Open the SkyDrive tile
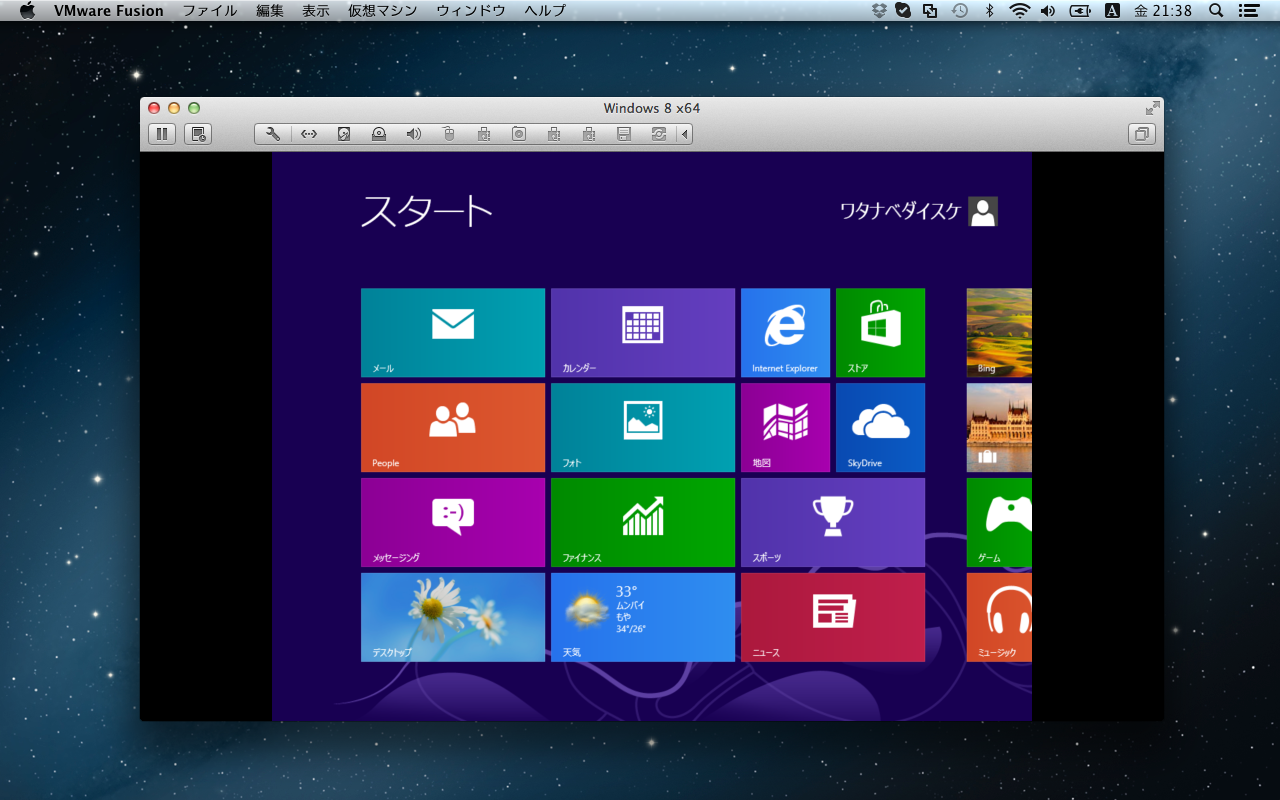Image resolution: width=1280 pixels, height=800 pixels. pyautogui.click(x=880, y=427)
